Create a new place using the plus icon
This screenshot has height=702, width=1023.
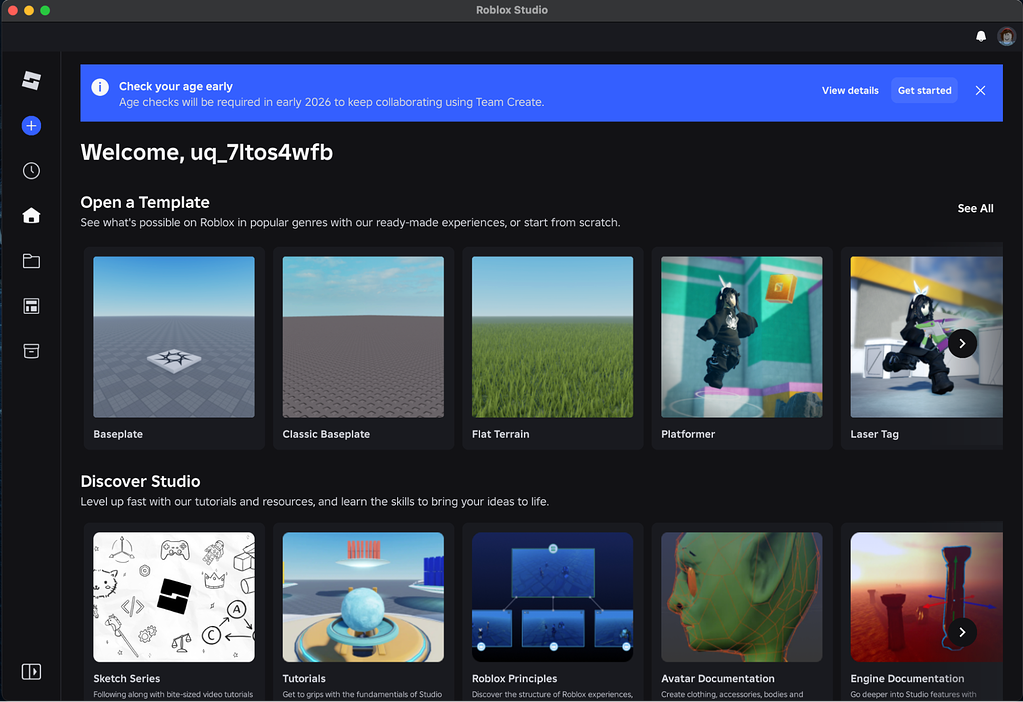pos(31,125)
